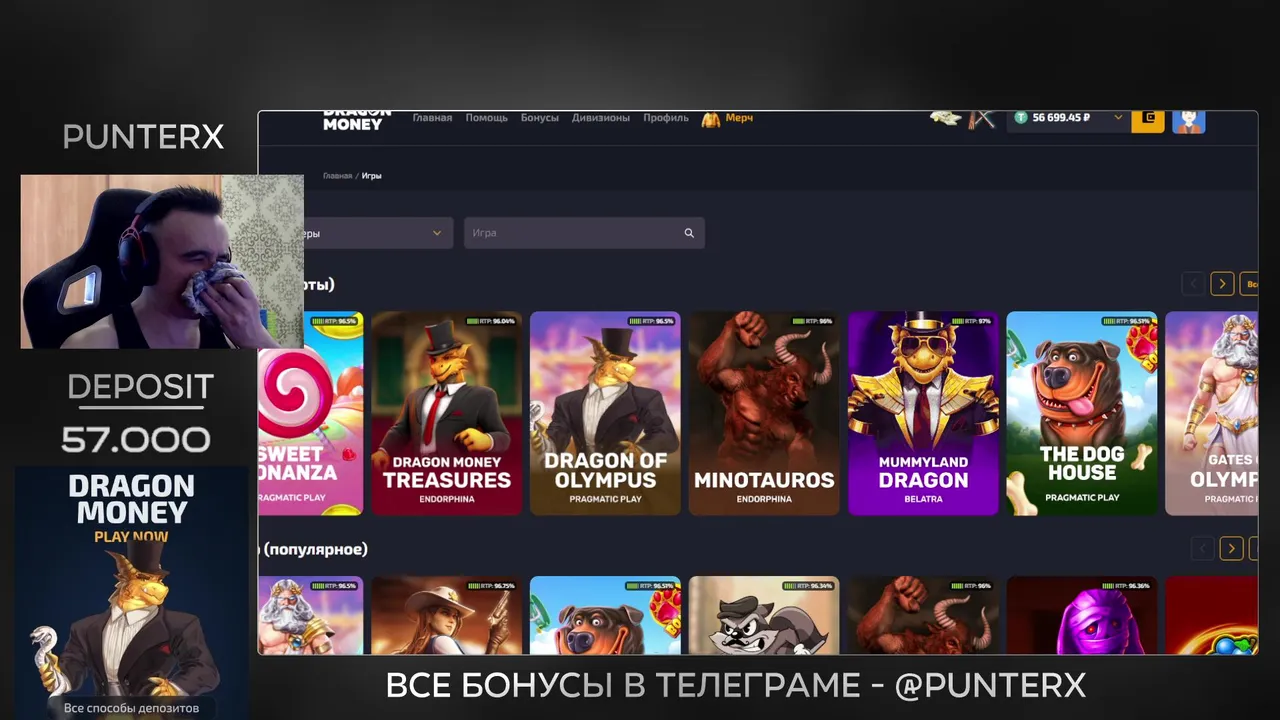This screenshot has height=720, width=1280.
Task: Click the money stack icon in header
Action: [945, 118]
